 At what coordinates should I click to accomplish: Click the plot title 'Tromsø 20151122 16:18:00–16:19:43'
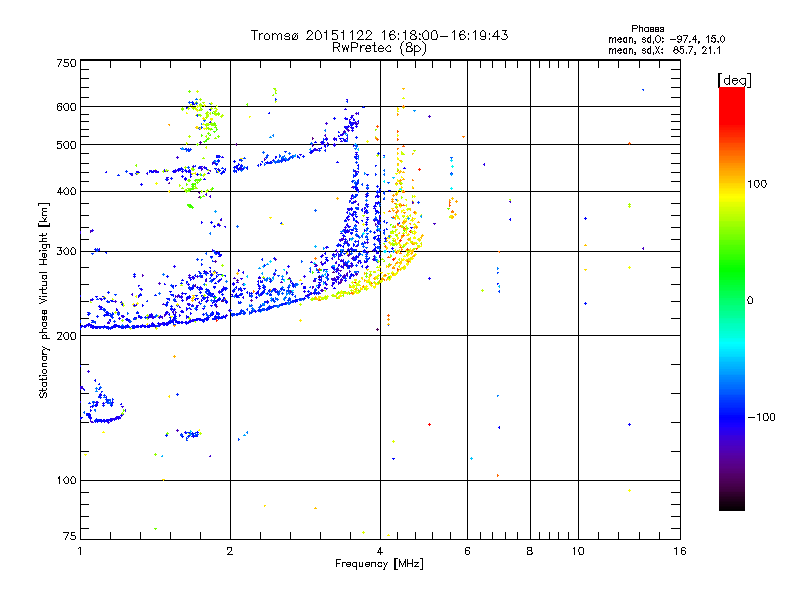tap(379, 35)
